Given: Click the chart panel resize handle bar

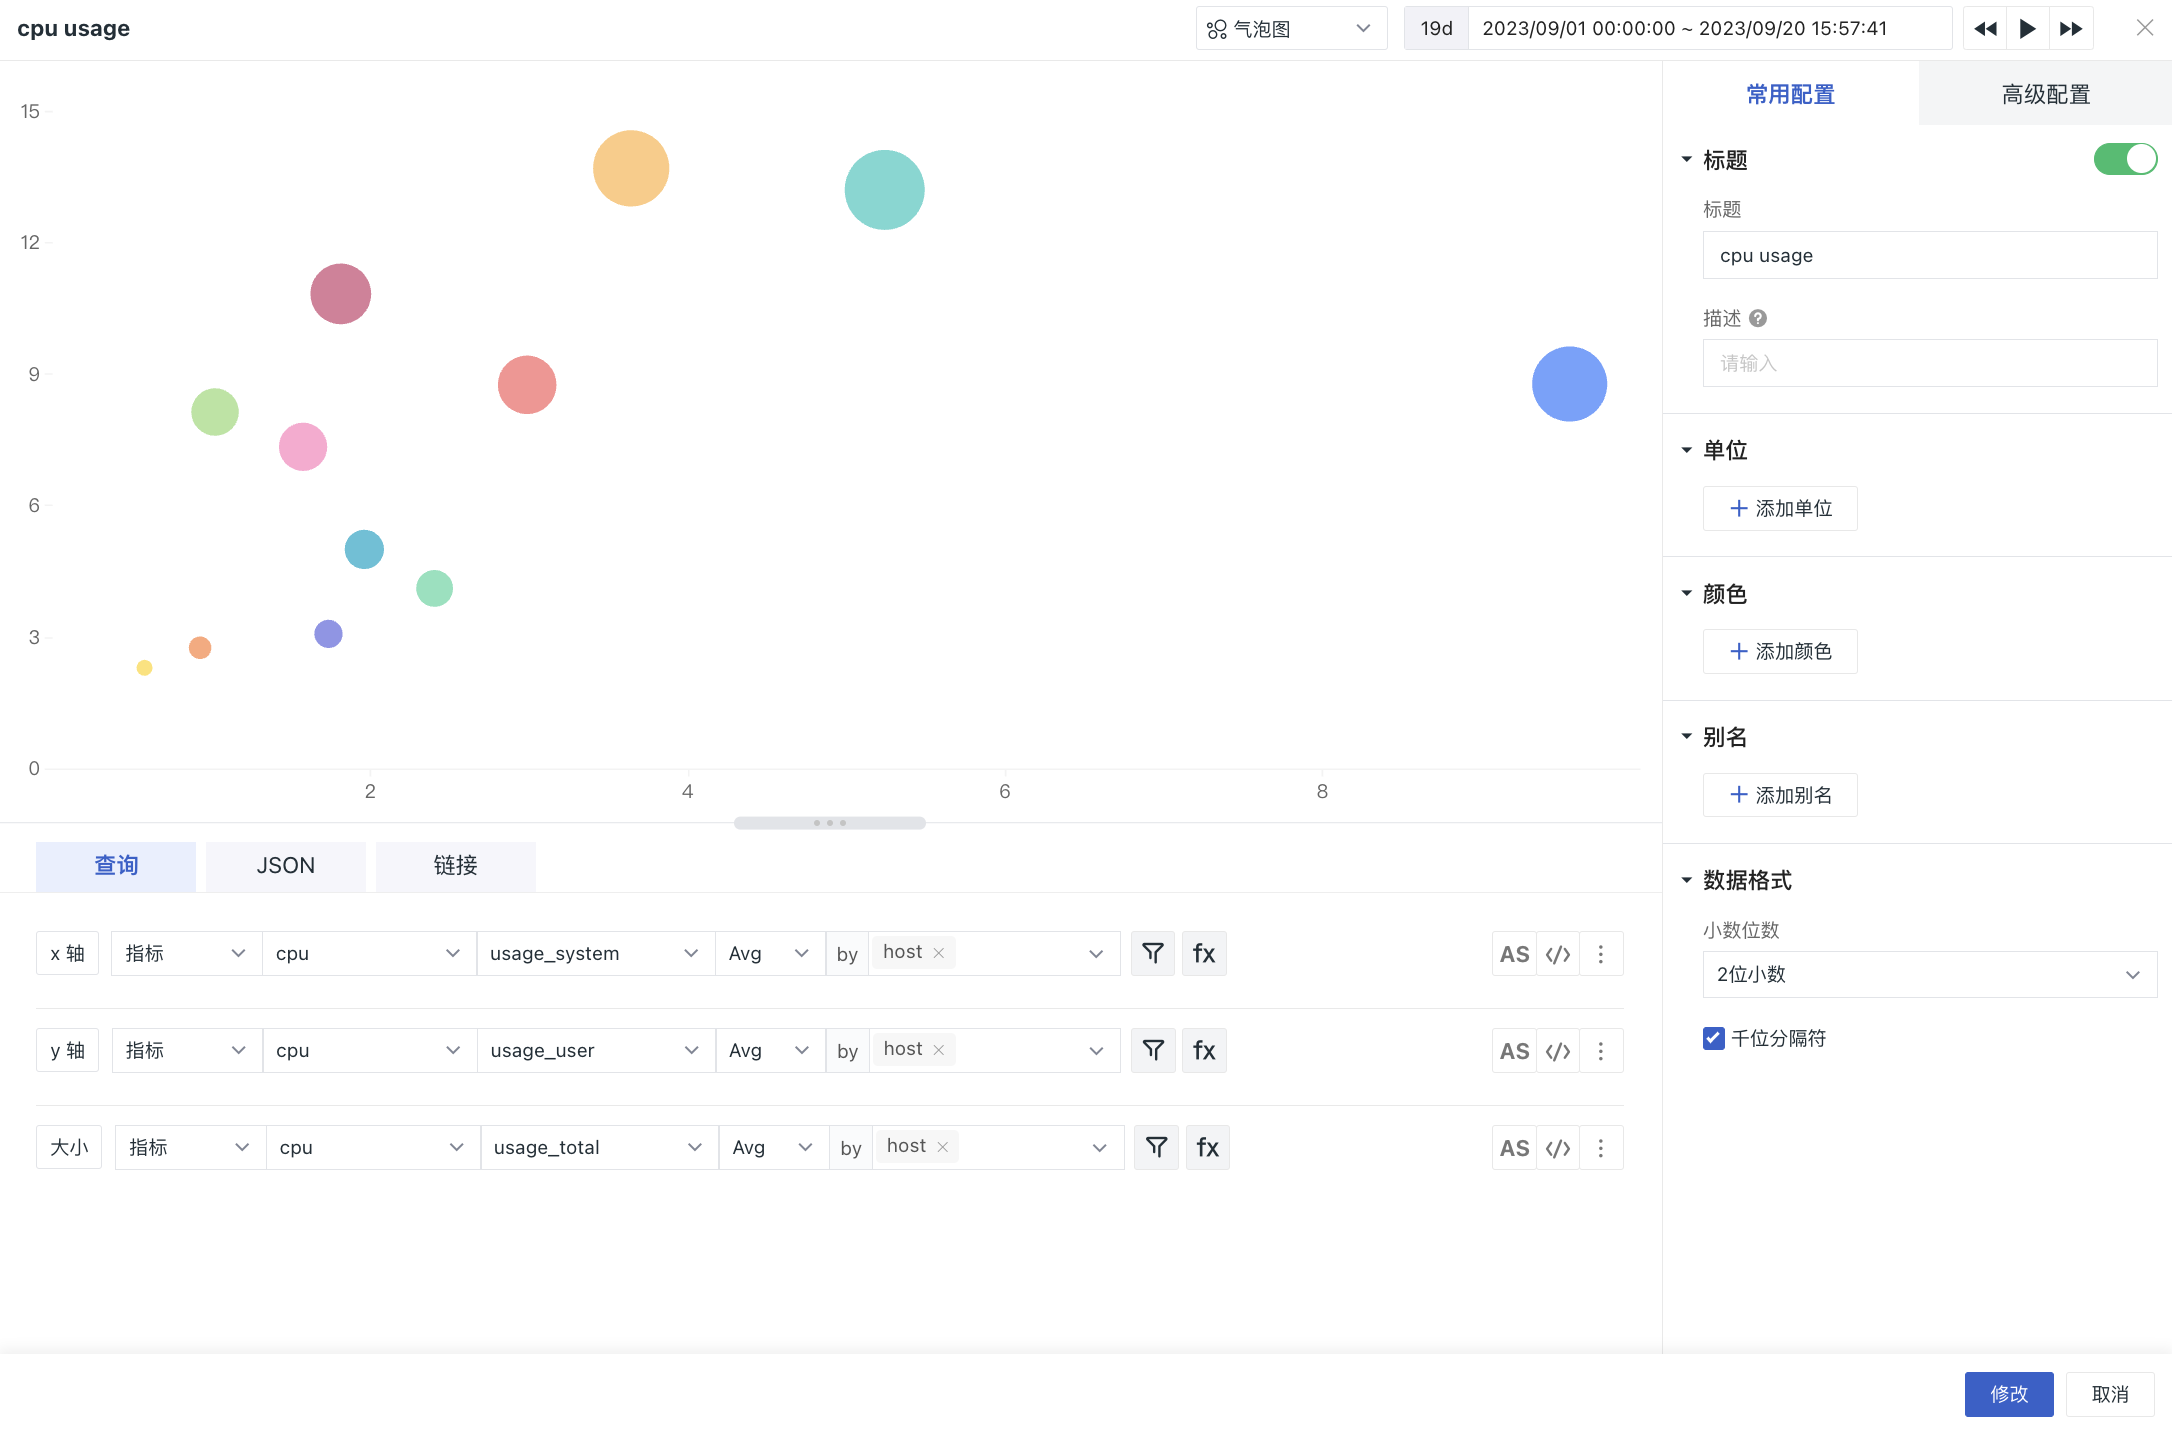Looking at the screenshot, I should coord(830,823).
